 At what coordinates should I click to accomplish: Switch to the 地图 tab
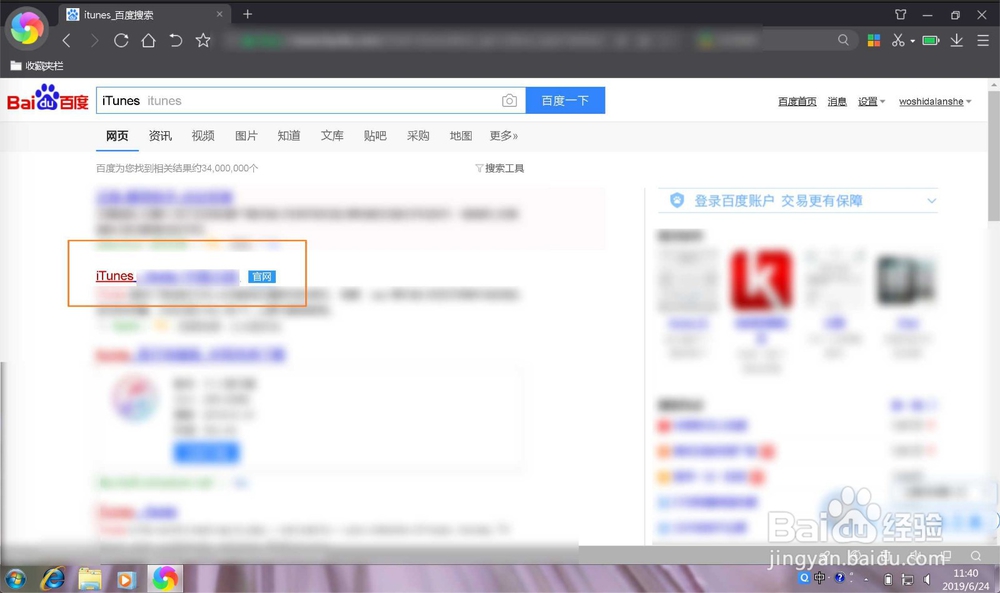(x=461, y=136)
